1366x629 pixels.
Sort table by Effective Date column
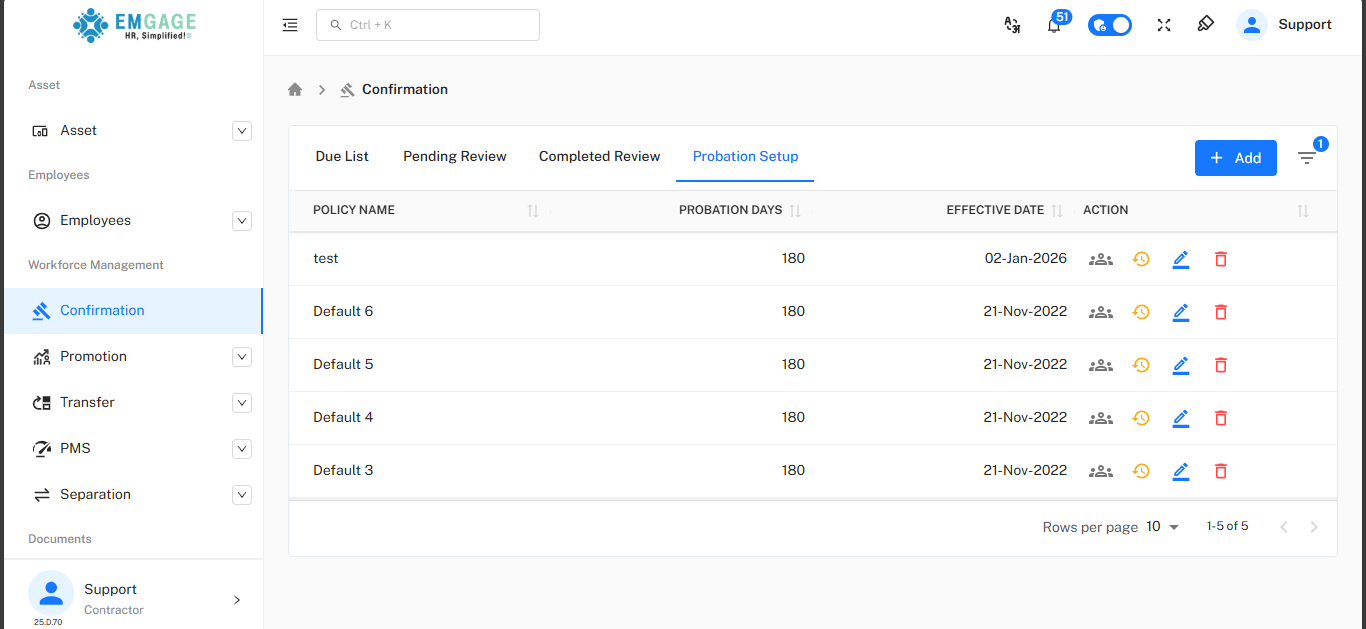(x=1059, y=210)
